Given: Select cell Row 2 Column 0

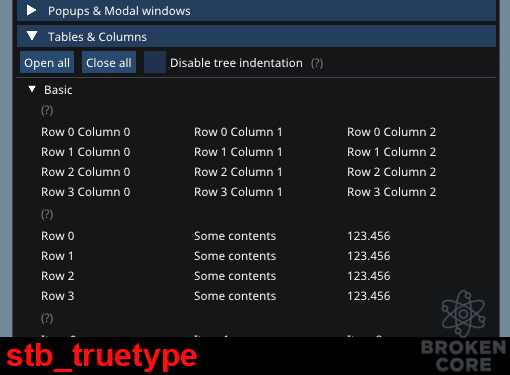Looking at the screenshot, I should click(x=86, y=172).
